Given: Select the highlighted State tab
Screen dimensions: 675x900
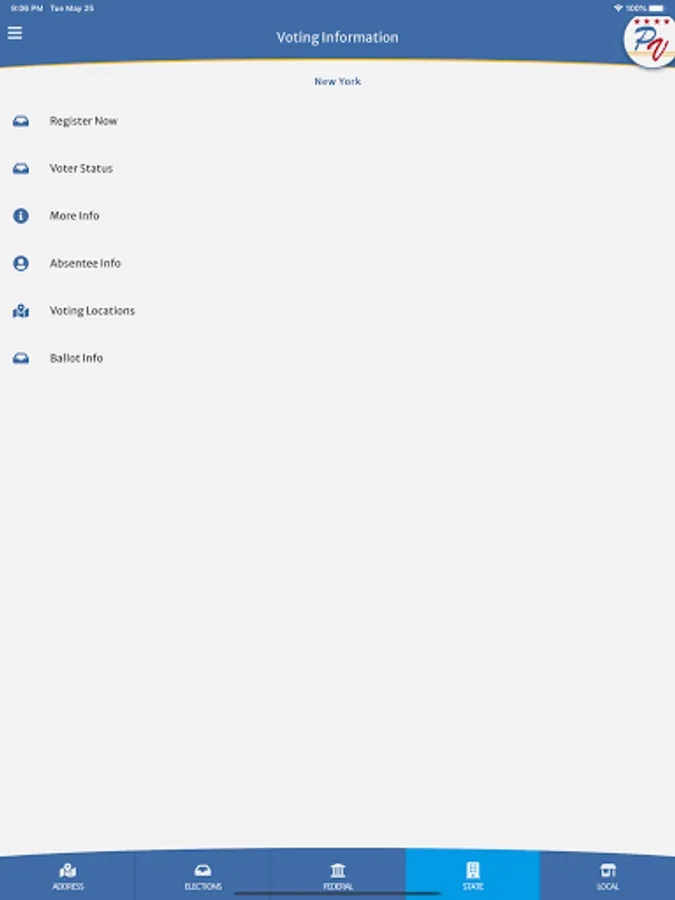Looking at the screenshot, I should click(x=472, y=875).
